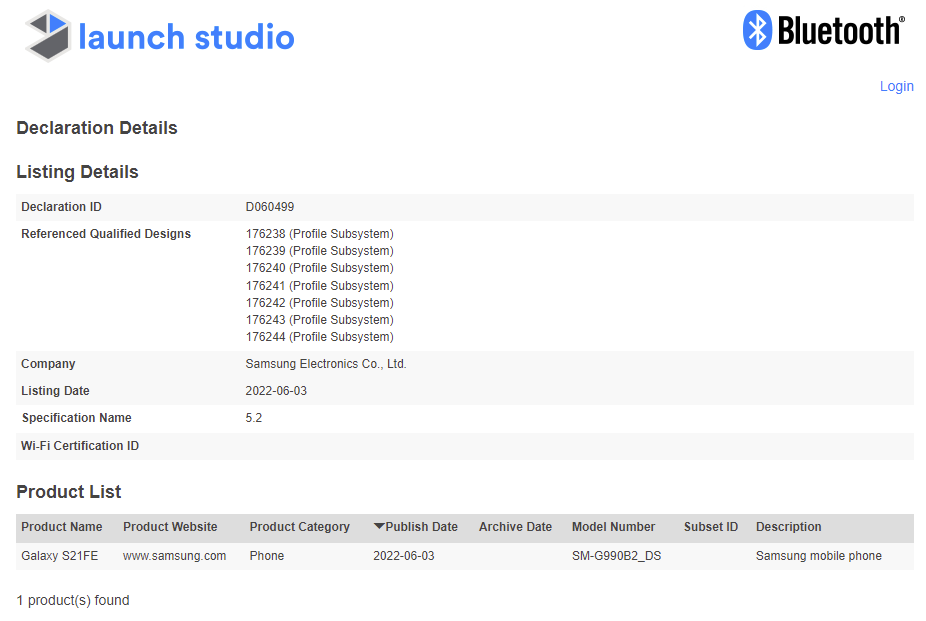The image size is (926, 621).
Task: Sort table by Product Website header
Action: click(x=170, y=527)
